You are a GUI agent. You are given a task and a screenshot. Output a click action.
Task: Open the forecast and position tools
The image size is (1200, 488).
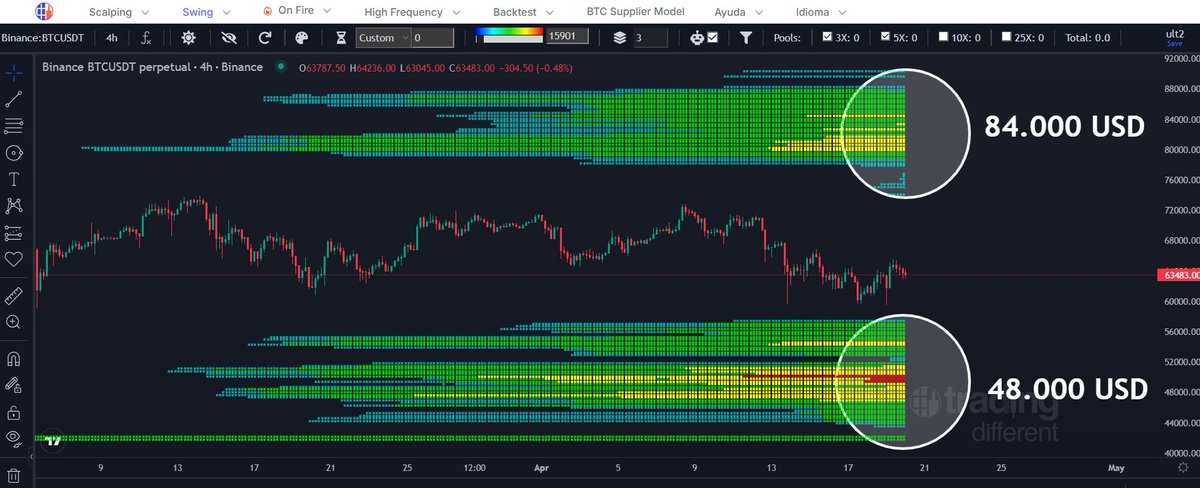(14, 233)
